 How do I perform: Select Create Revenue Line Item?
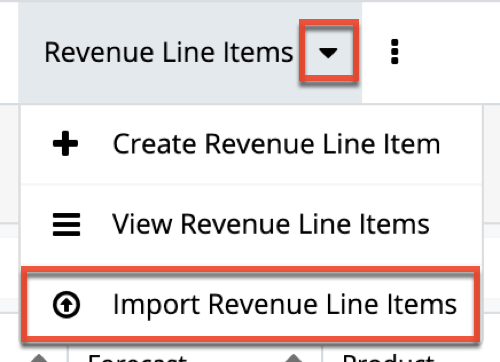pyautogui.click(x=252, y=144)
